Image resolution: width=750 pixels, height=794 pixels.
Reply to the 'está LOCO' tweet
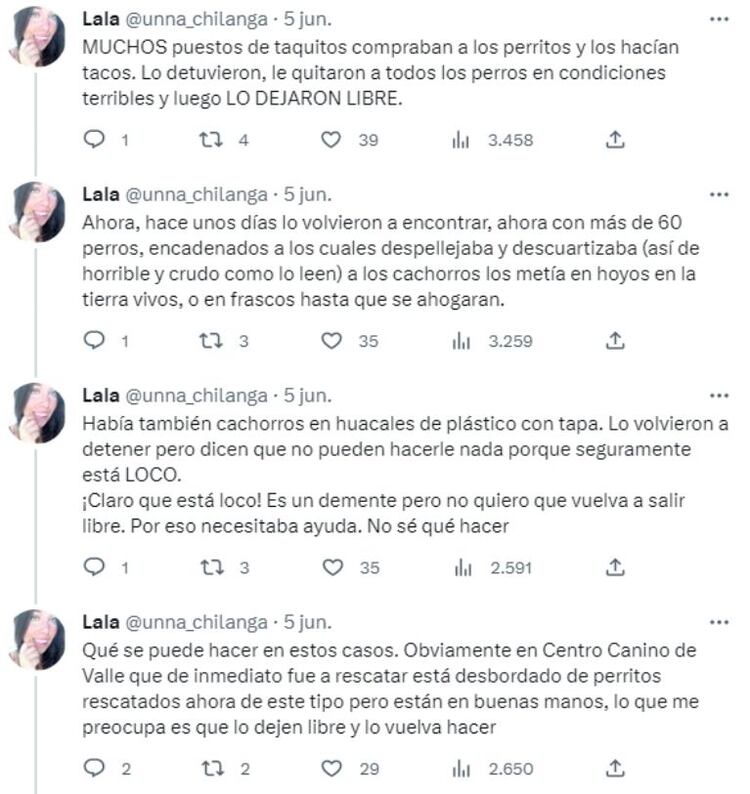coord(93,568)
